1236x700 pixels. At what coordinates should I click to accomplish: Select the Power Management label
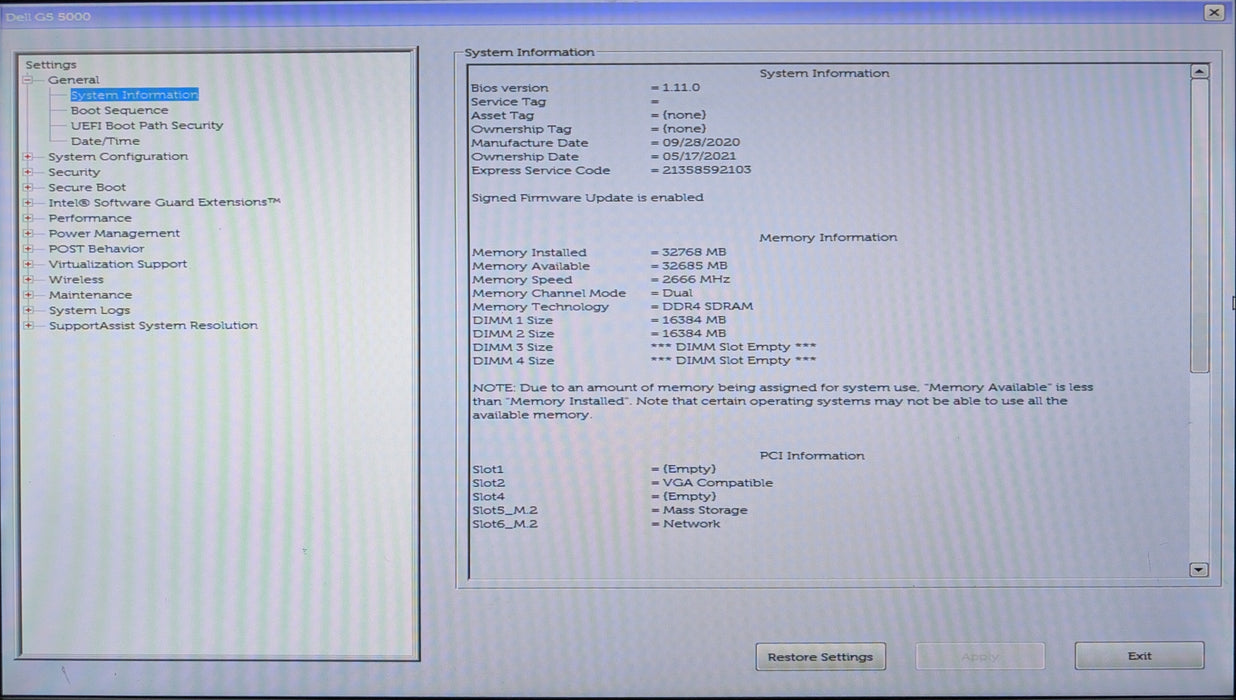click(x=114, y=234)
